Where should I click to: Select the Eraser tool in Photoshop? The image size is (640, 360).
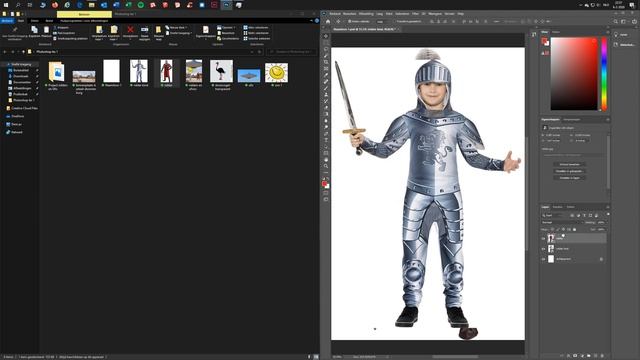pos(326,108)
